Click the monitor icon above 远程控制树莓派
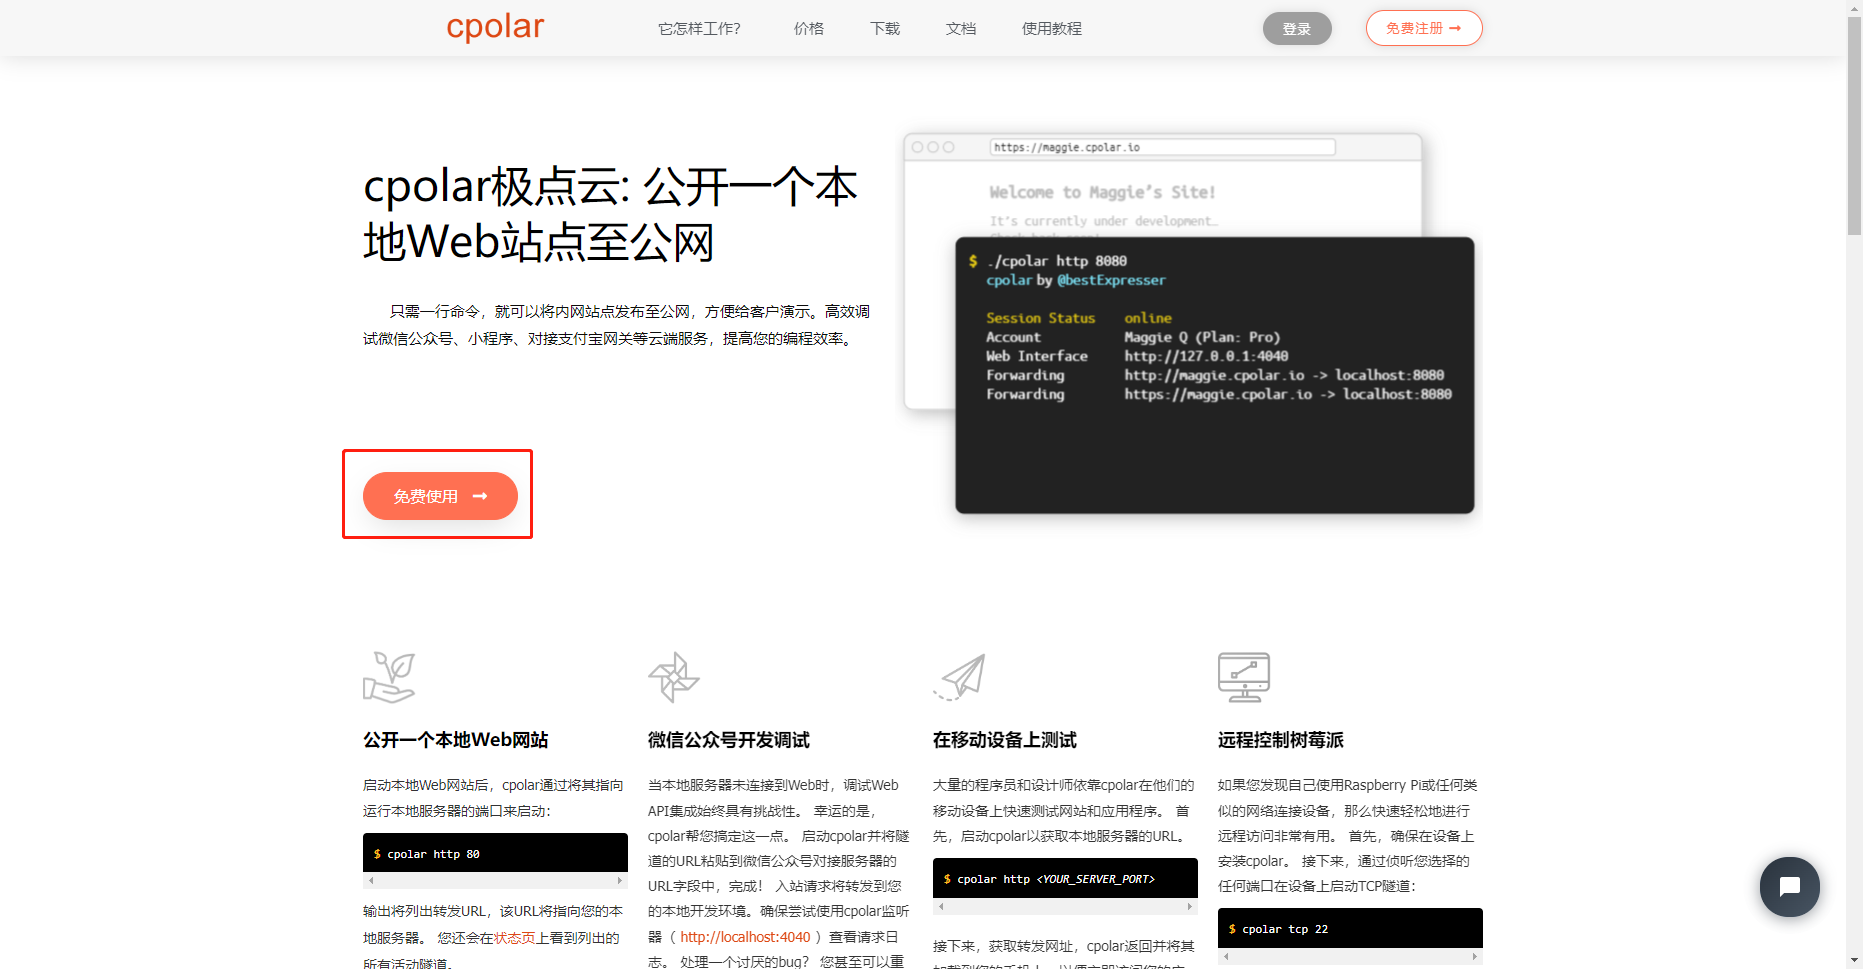Viewport: 1863px width, 969px height. [x=1244, y=676]
